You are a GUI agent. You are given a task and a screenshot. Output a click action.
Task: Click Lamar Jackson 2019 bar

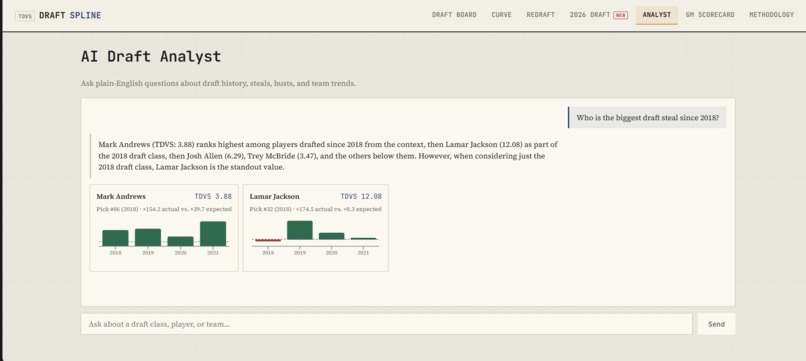[300, 230]
